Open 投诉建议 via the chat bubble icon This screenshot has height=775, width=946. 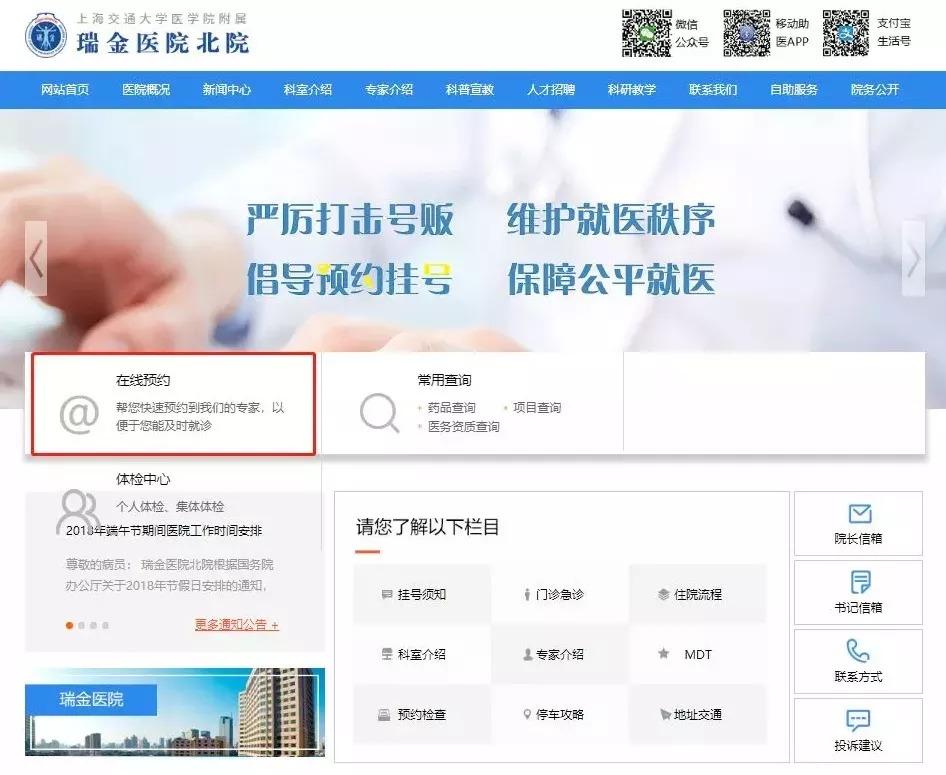[x=857, y=722]
